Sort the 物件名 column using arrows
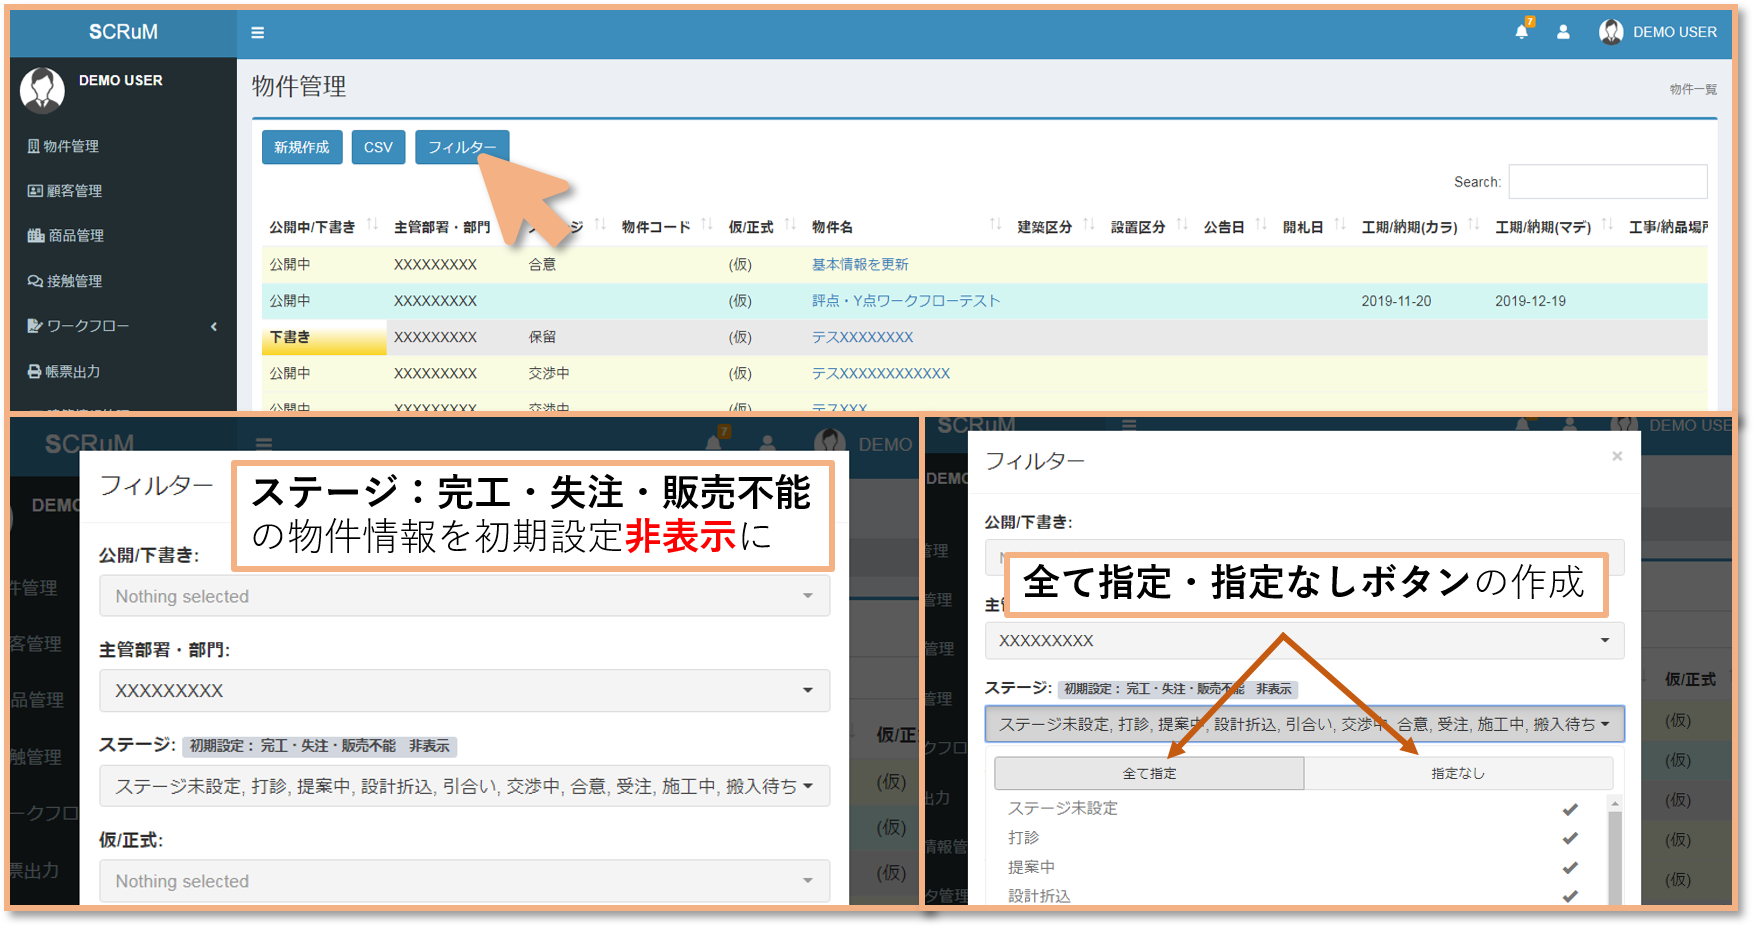 (995, 226)
